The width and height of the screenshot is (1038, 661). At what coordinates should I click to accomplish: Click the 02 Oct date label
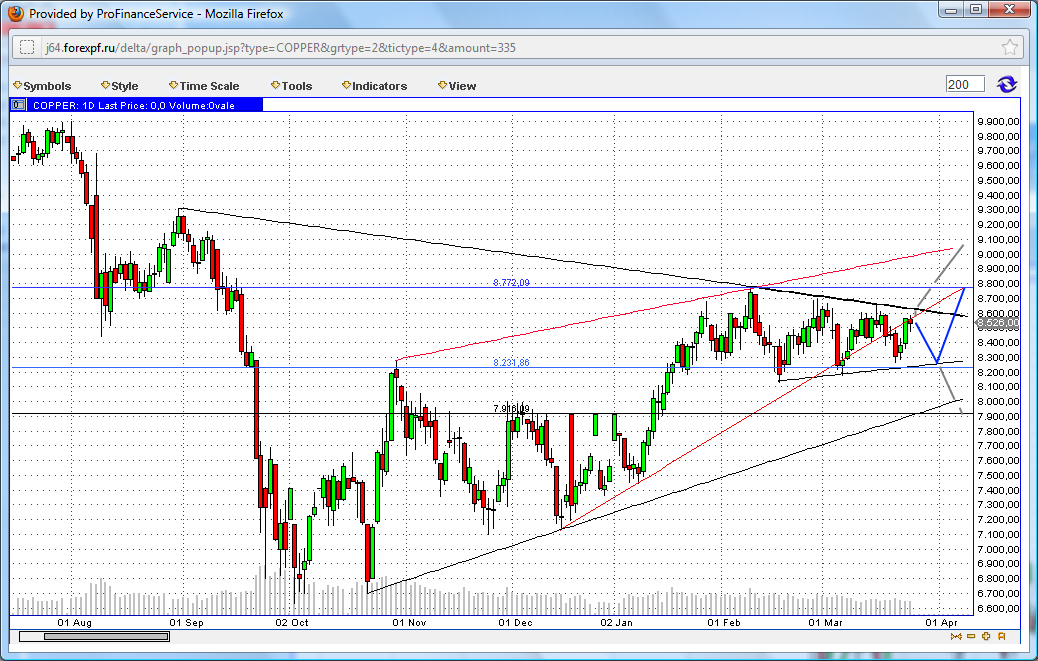(292, 623)
